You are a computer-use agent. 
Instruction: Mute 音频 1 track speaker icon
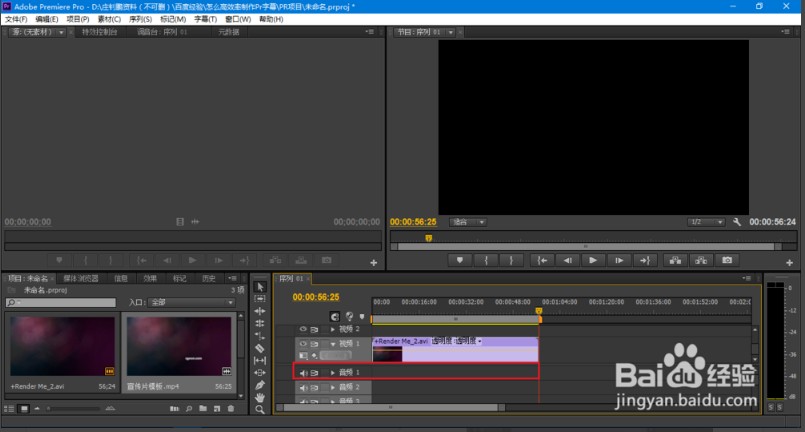pos(304,372)
